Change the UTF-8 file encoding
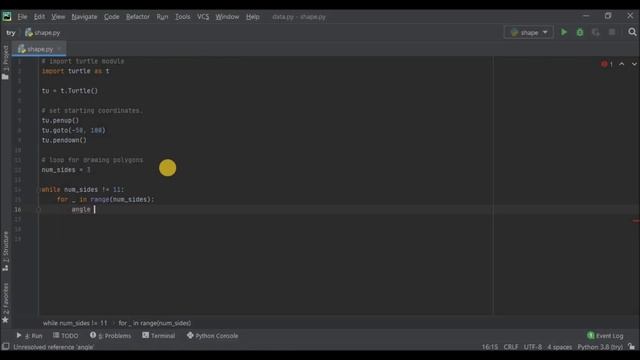 click(x=533, y=347)
